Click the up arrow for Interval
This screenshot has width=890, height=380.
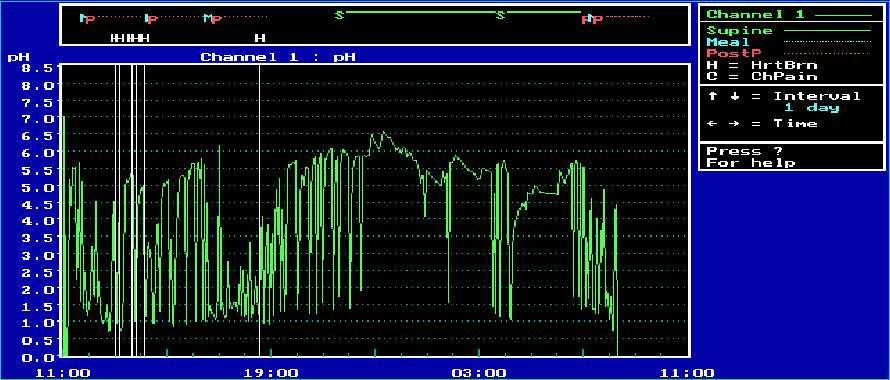coord(712,96)
